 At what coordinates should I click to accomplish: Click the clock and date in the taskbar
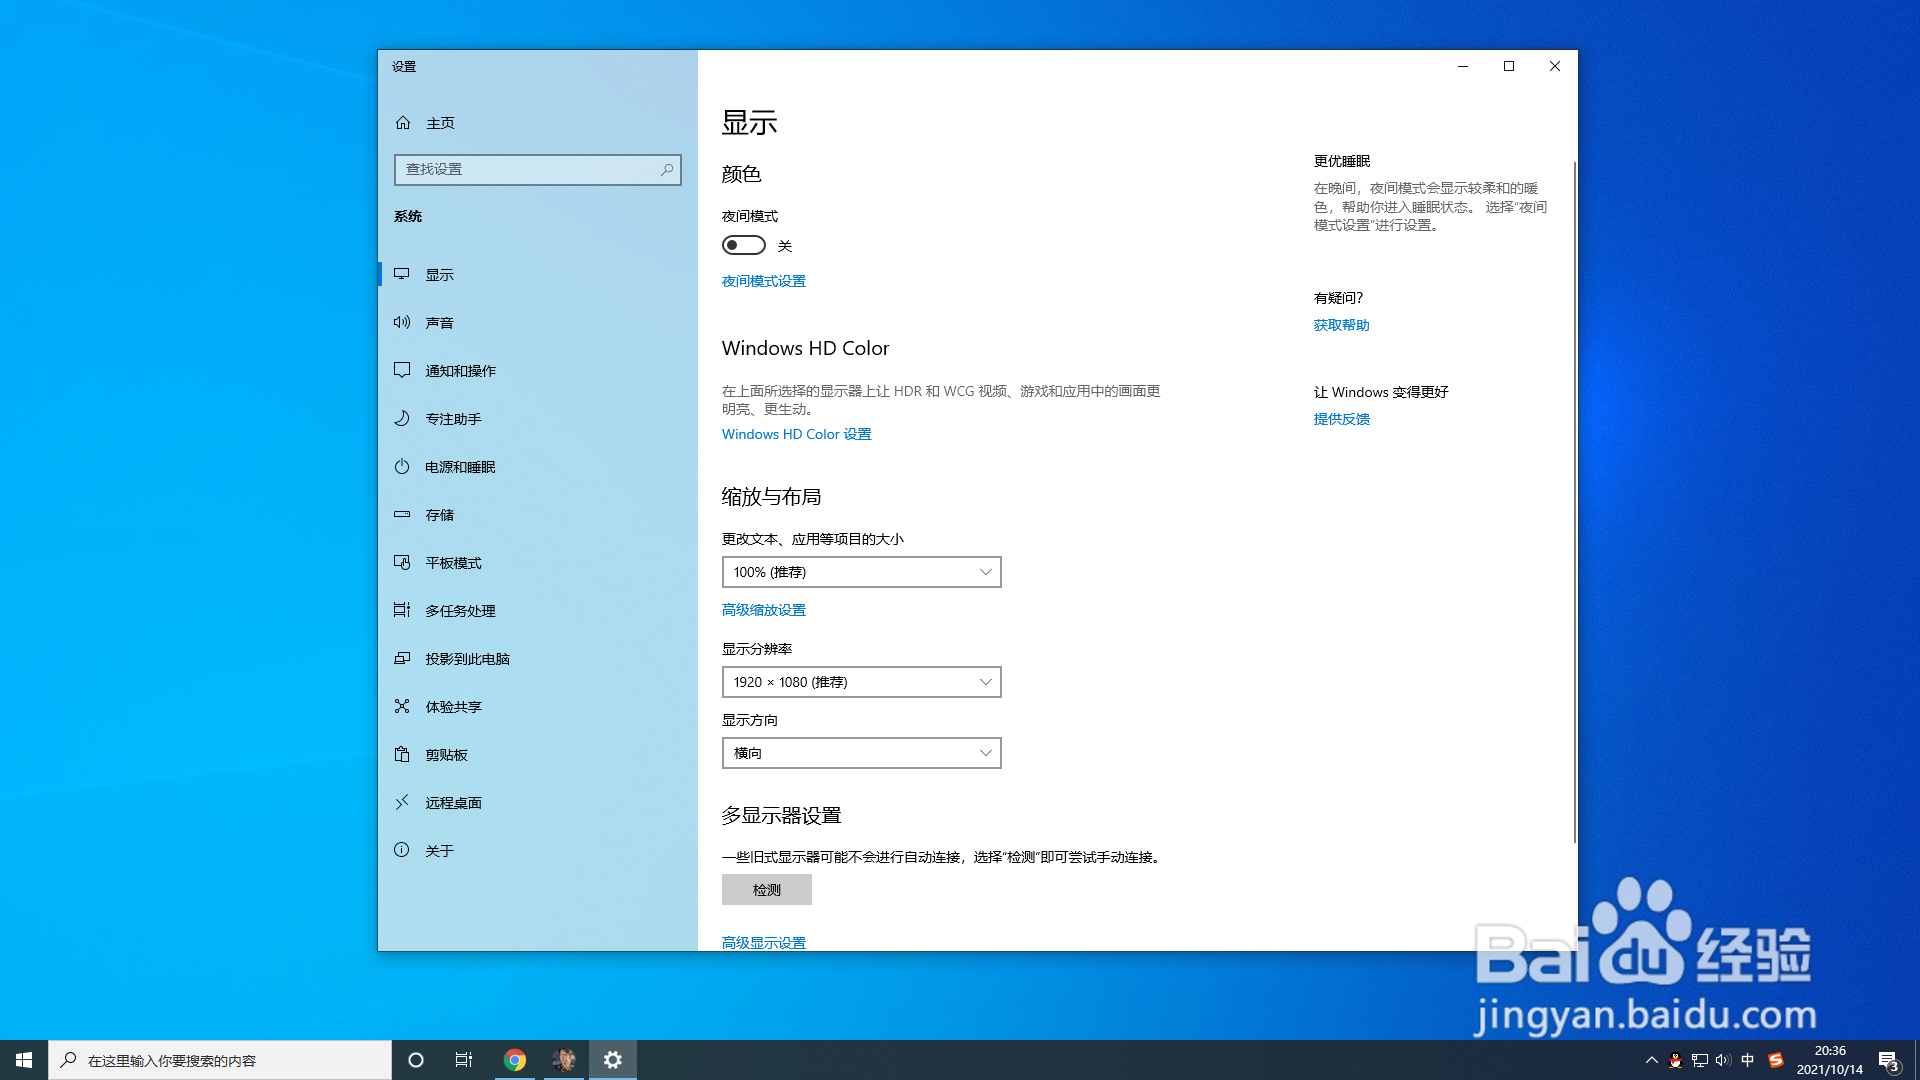point(1830,1060)
